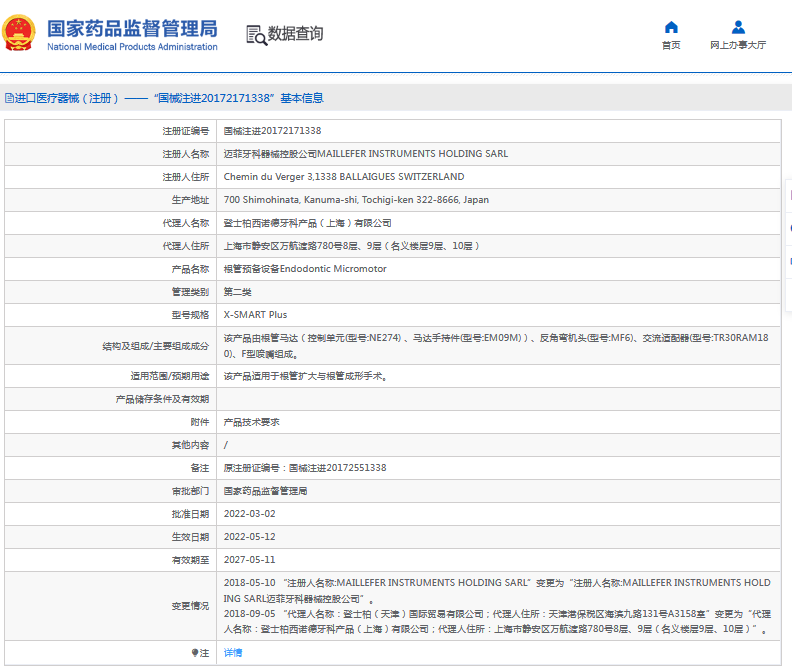Select approval date 2022-03-02

pos(250,514)
